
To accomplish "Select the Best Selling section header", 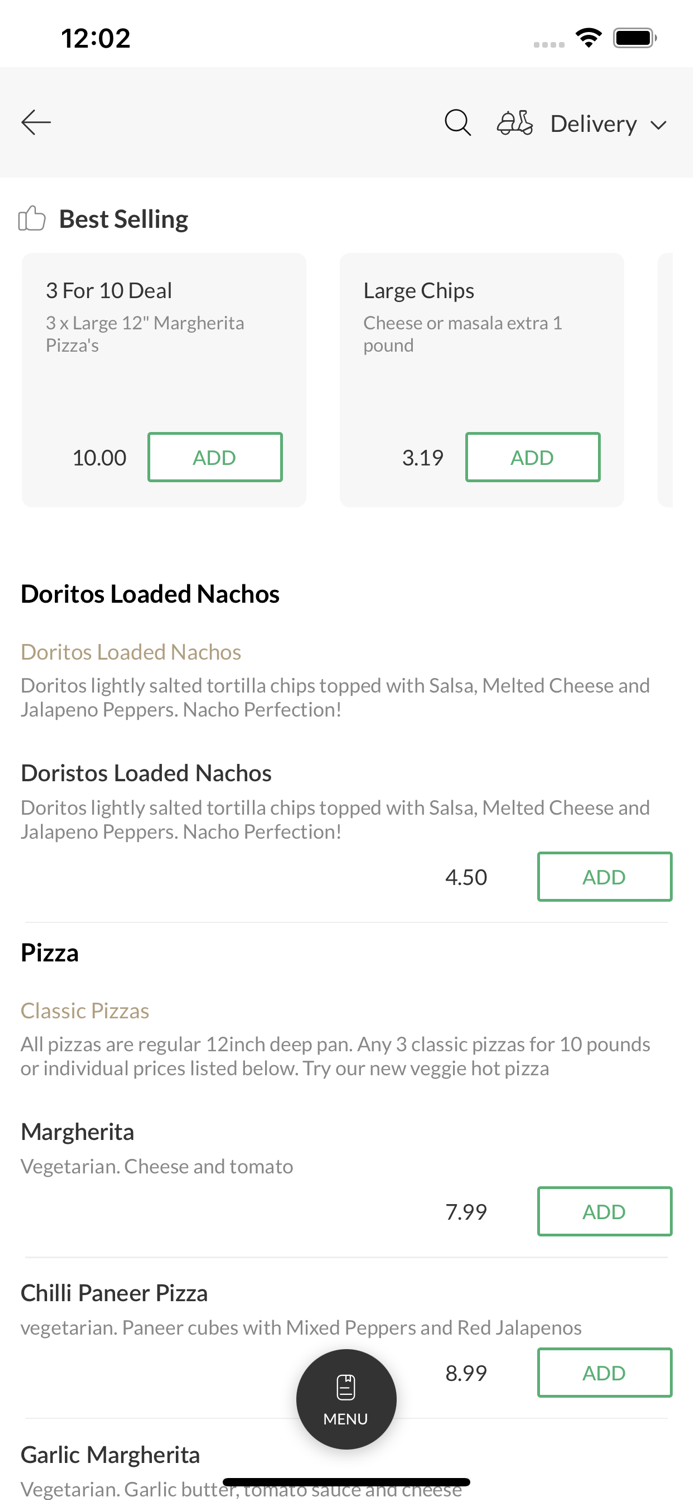I will [x=123, y=218].
